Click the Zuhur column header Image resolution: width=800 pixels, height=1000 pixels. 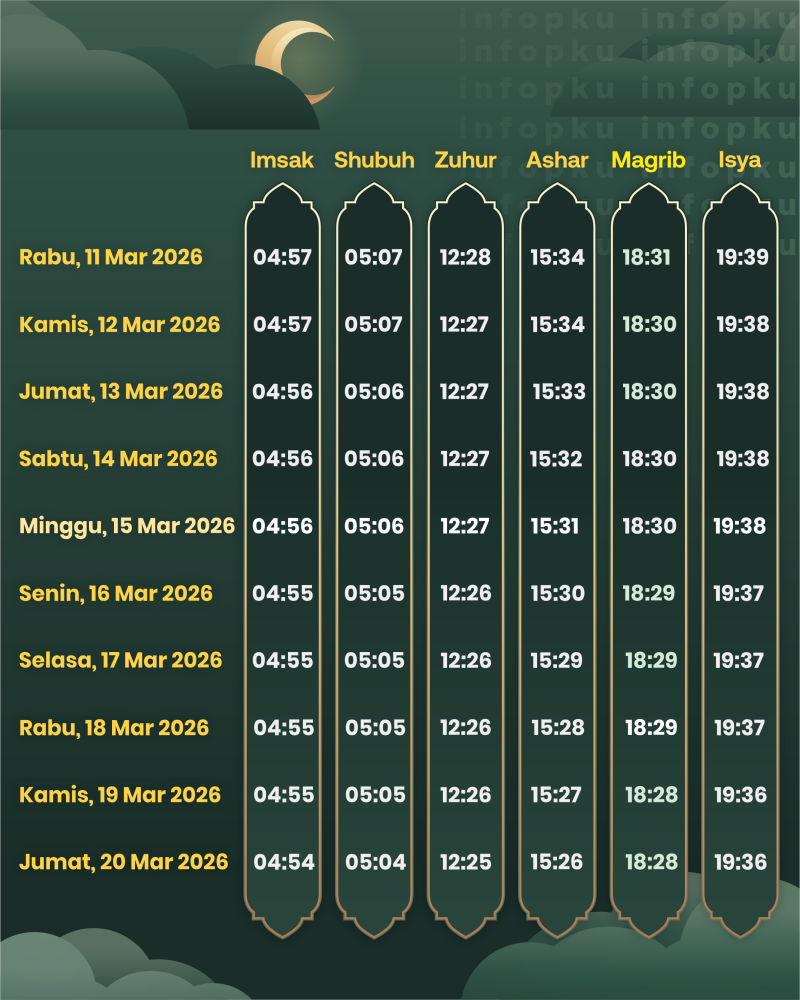(465, 160)
